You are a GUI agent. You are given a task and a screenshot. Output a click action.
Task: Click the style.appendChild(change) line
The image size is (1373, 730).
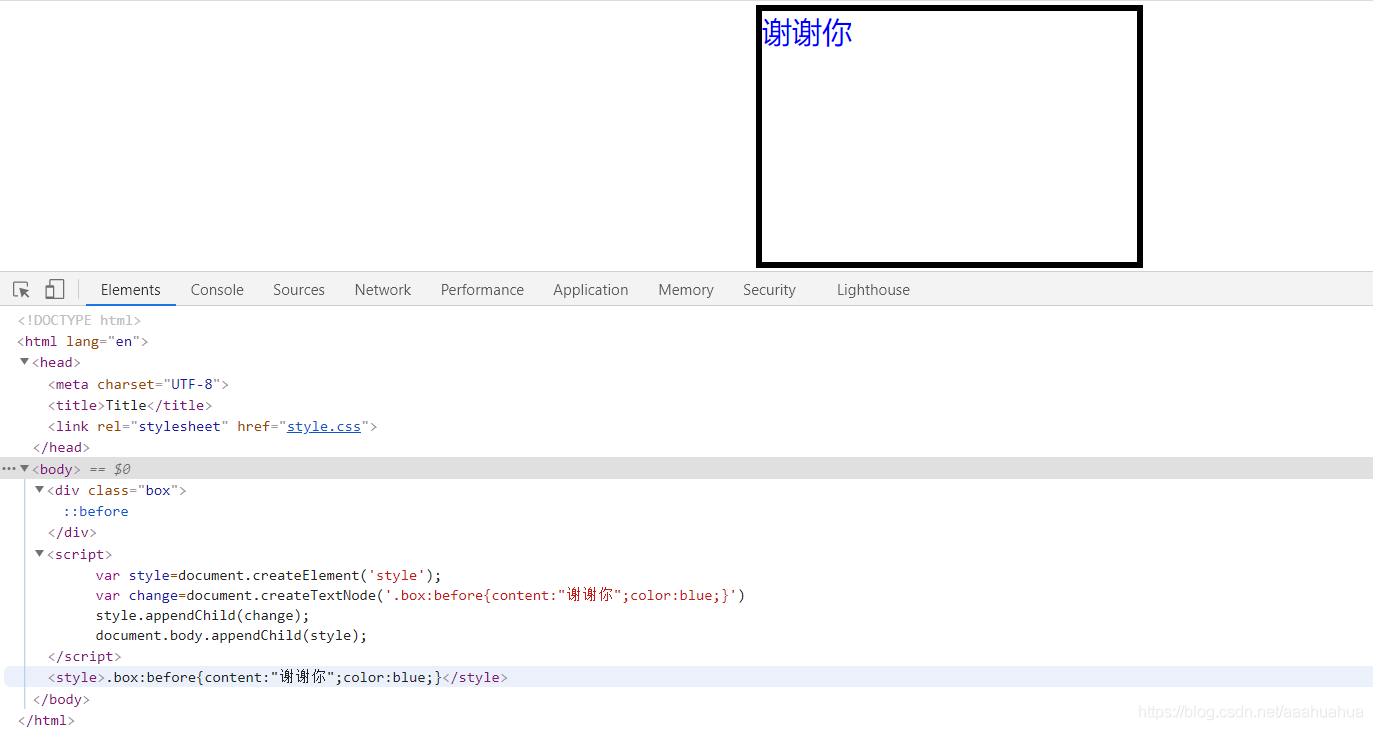coord(203,615)
